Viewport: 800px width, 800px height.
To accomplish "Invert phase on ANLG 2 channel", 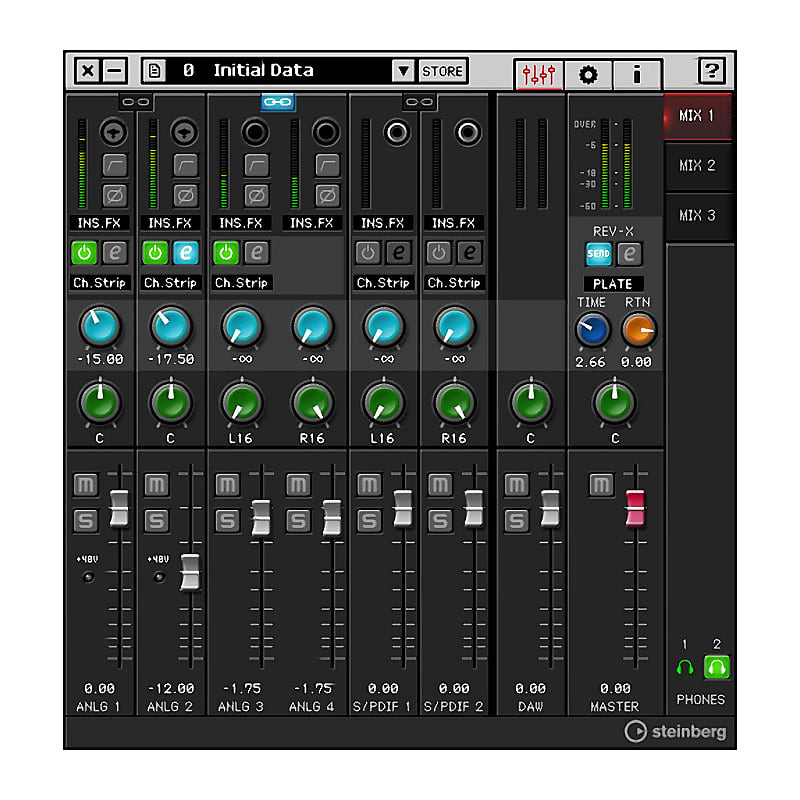I will click(x=185, y=195).
